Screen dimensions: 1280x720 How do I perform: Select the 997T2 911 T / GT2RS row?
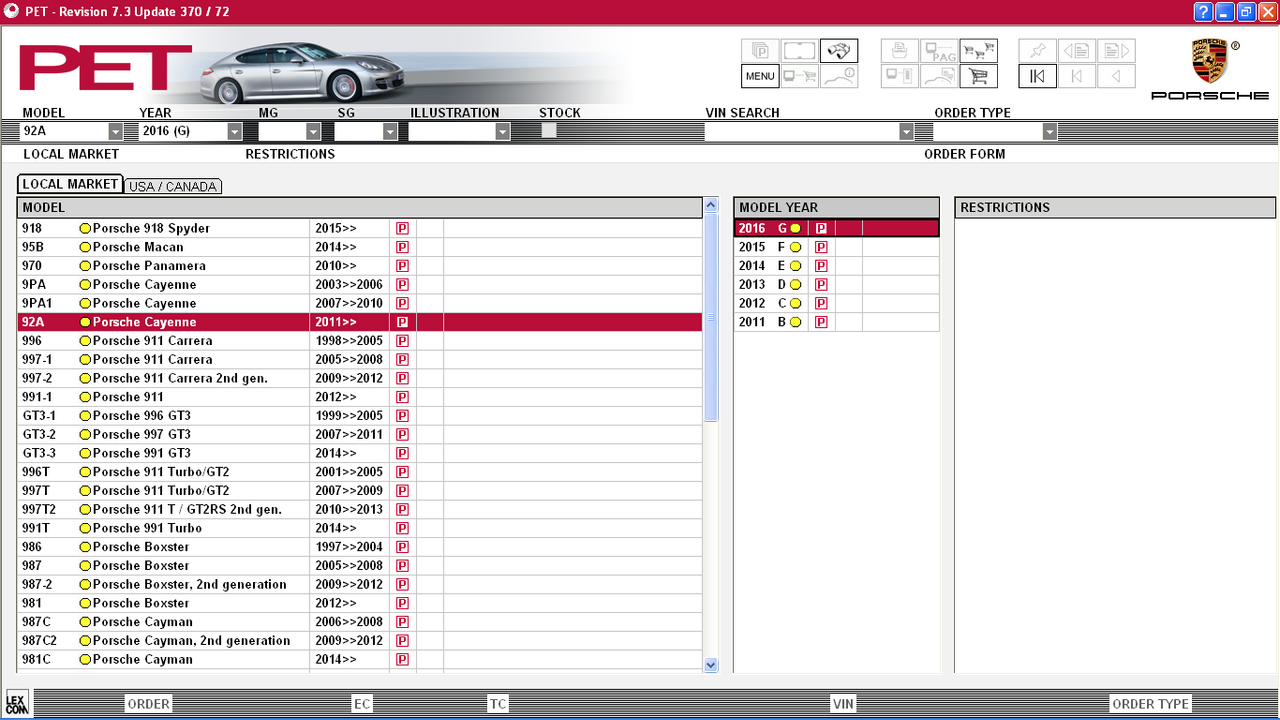tap(360, 509)
